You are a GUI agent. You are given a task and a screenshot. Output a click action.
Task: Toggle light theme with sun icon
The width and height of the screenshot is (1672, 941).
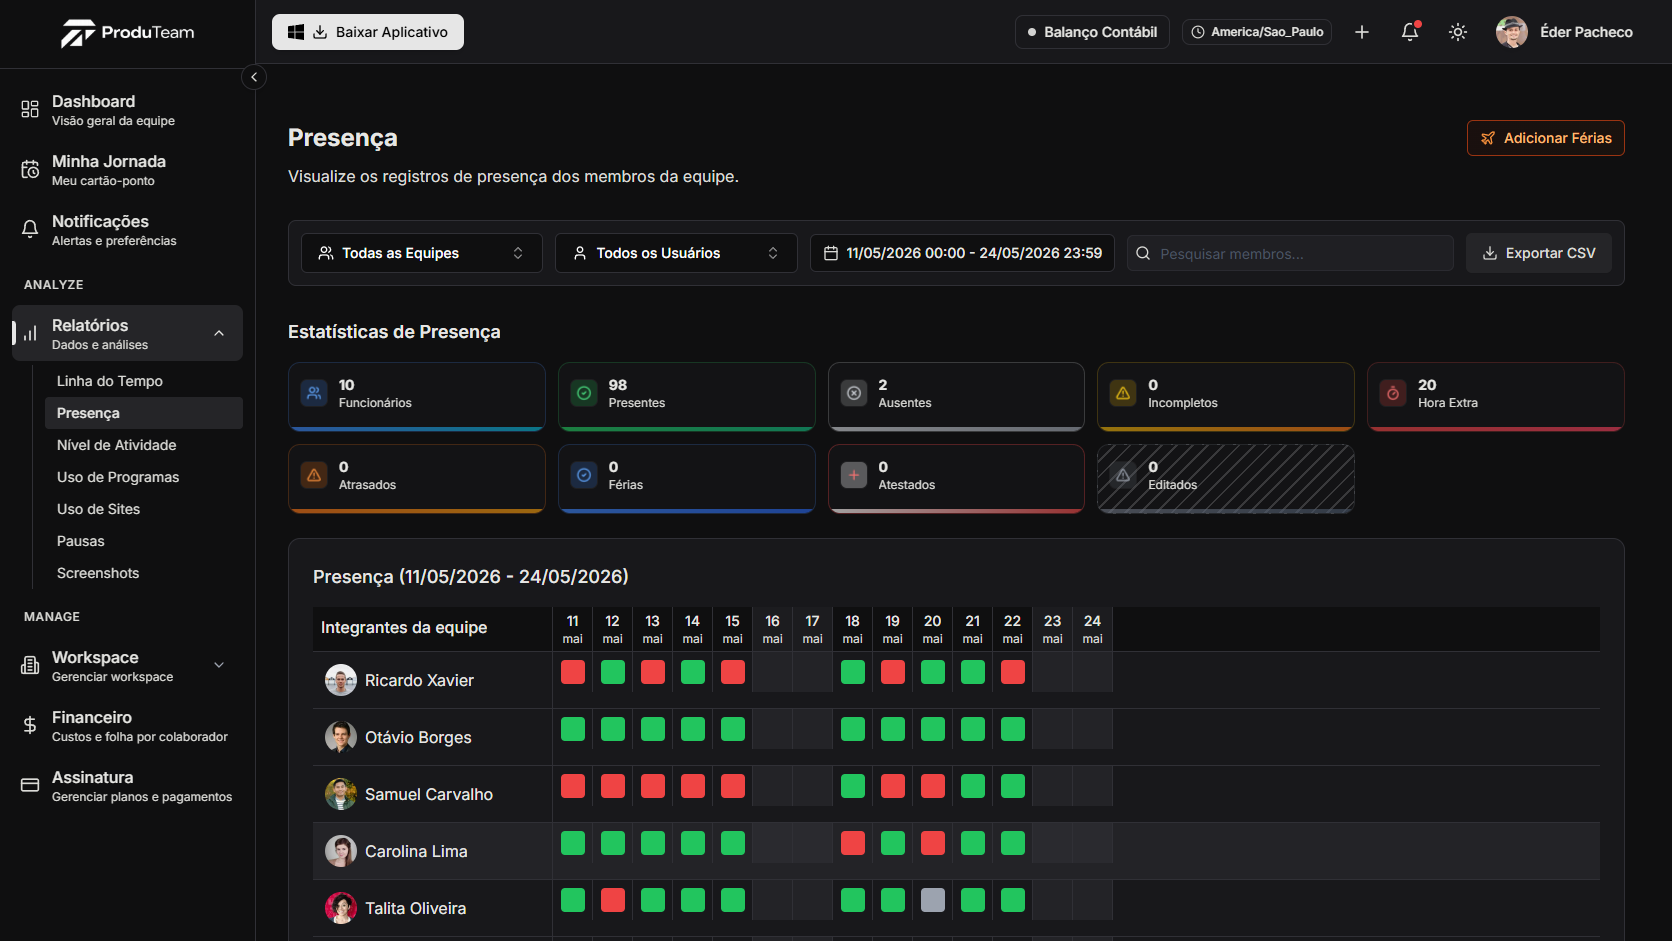pos(1458,32)
